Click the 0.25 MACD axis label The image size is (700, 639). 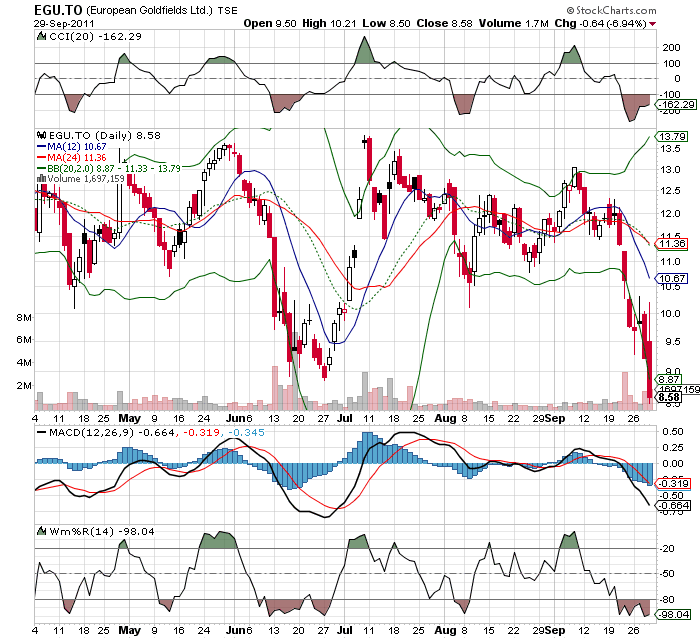pyautogui.click(x=673, y=447)
